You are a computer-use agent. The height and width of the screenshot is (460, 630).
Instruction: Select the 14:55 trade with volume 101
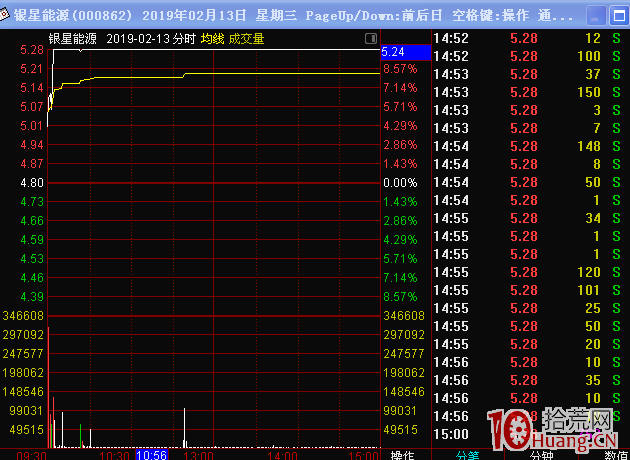(531, 290)
